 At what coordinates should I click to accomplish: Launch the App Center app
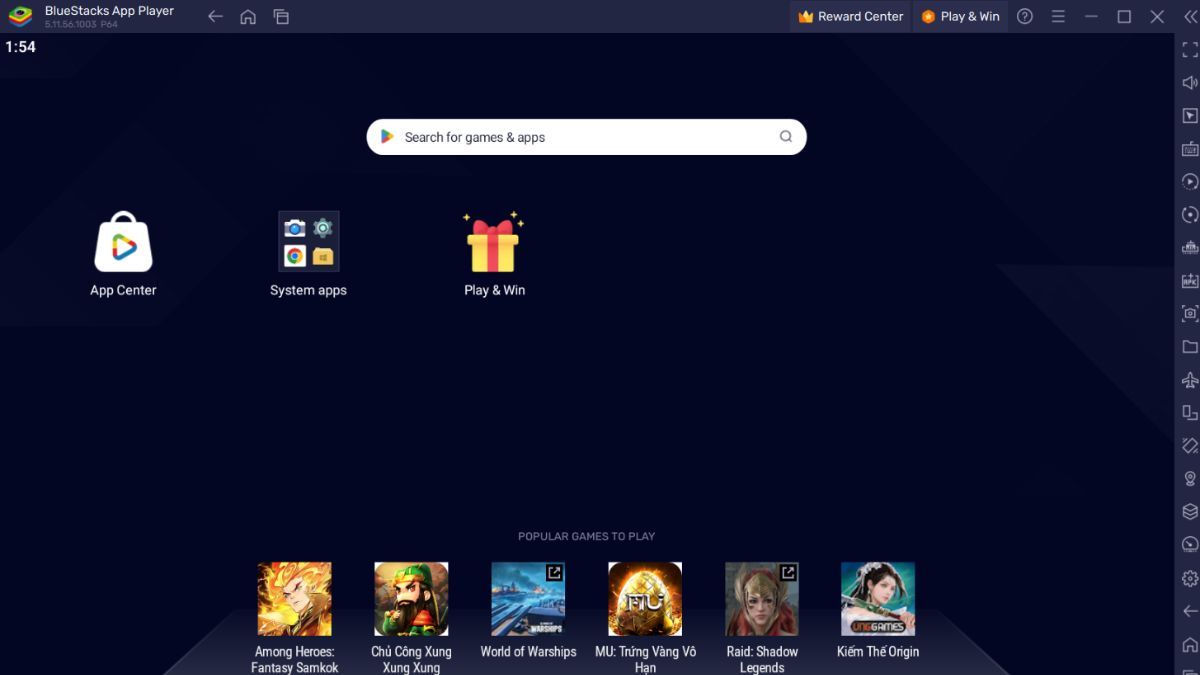click(123, 242)
